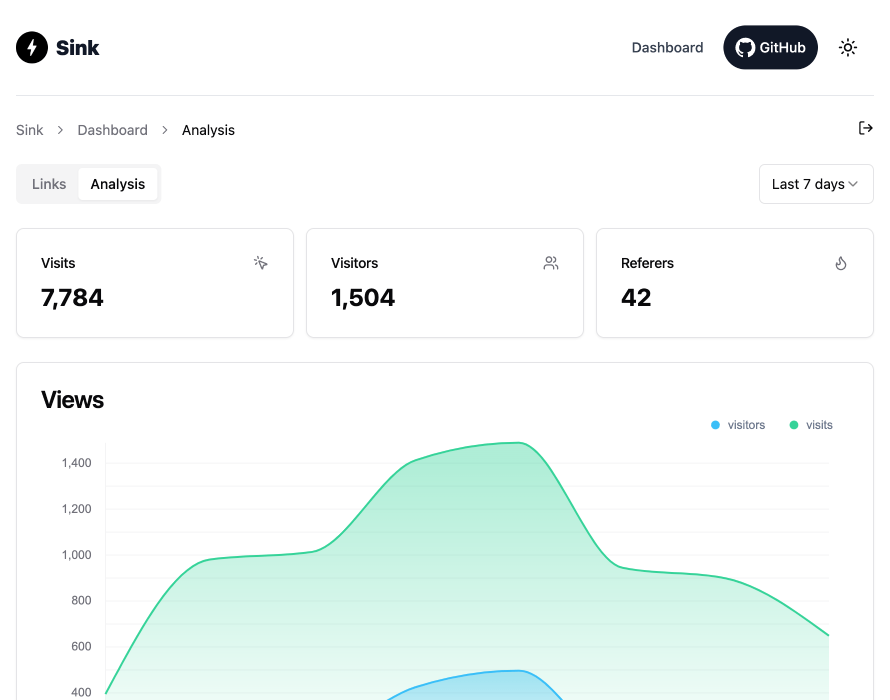Open the Dashboard navigation link
Image resolution: width=890 pixels, height=700 pixels.
point(667,47)
